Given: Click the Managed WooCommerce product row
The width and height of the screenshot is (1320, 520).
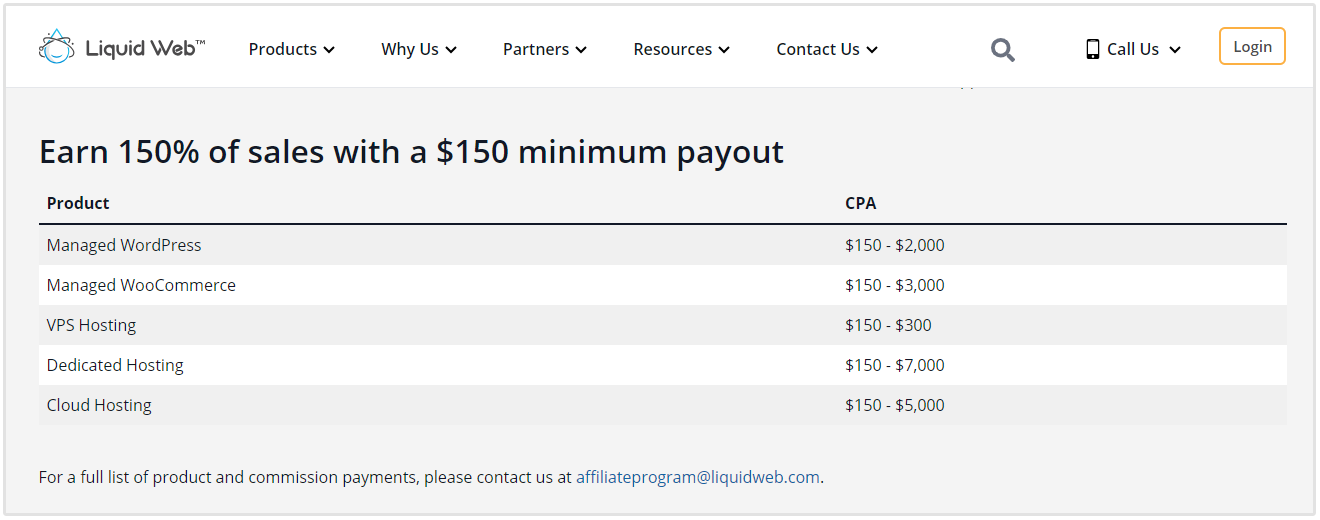Looking at the screenshot, I should click(x=141, y=285).
